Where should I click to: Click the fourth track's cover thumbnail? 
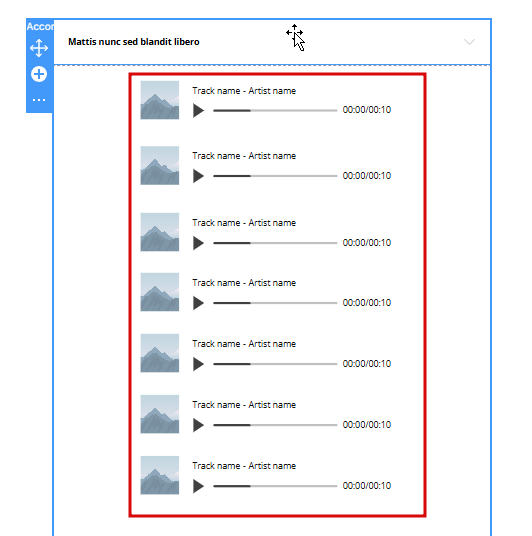pyautogui.click(x=160, y=292)
